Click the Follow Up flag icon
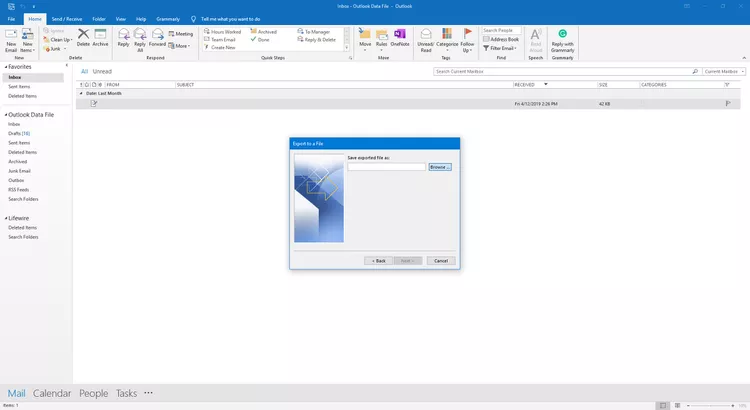Screen dimensions: 750x410 coord(467,33)
